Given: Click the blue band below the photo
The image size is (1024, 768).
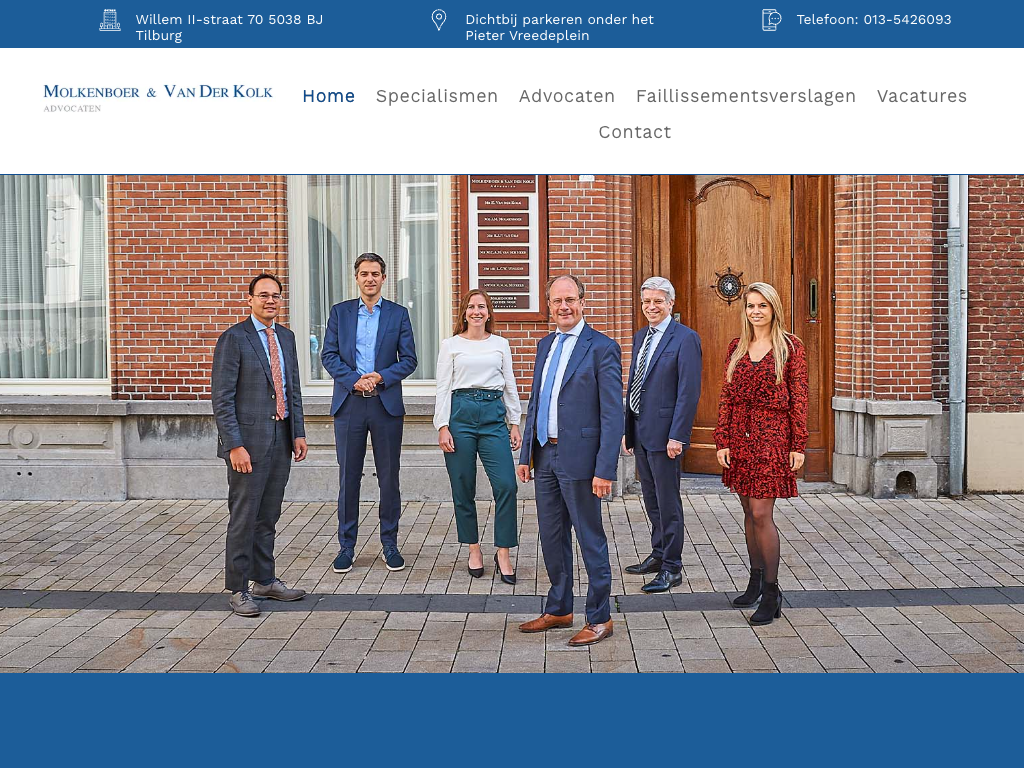Looking at the screenshot, I should [x=512, y=720].
